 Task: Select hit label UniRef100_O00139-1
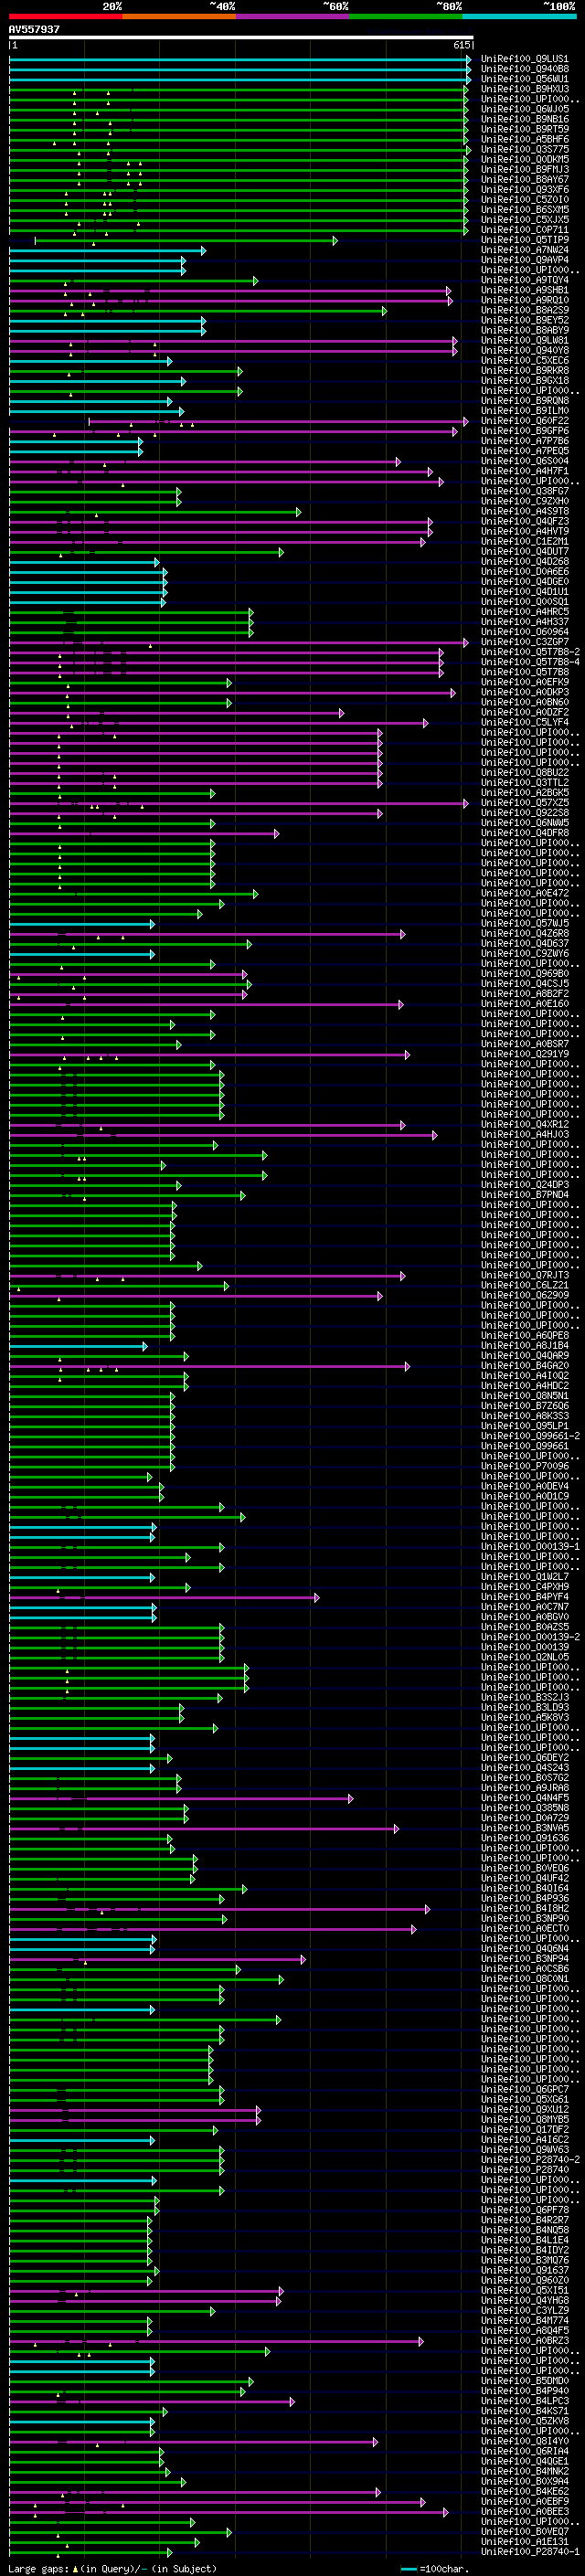click(x=531, y=1546)
